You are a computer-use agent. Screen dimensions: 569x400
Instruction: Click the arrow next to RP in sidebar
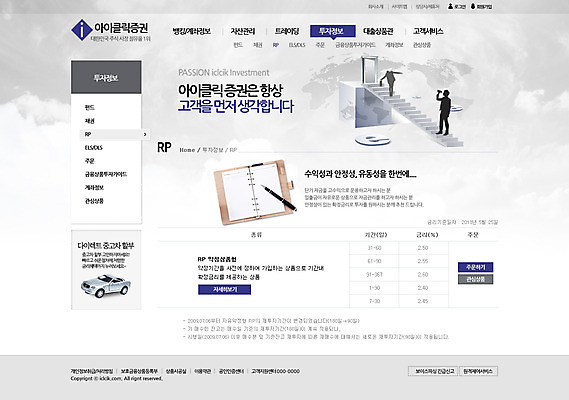[x=145, y=134]
